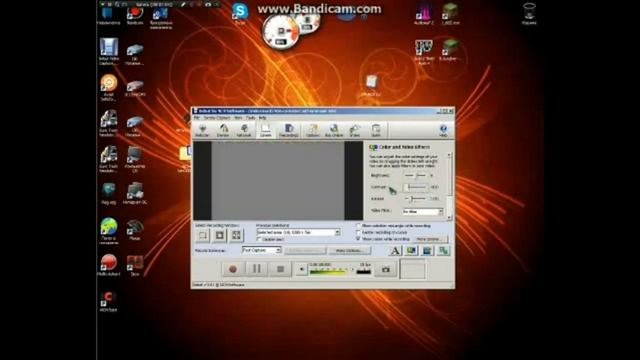The width and height of the screenshot is (640, 360).
Task: Open the Recycle Bin desktop icon
Action: [x=529, y=14]
